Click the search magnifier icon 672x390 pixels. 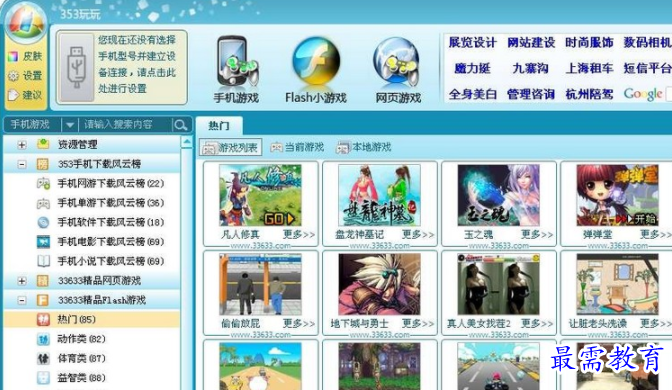point(180,125)
